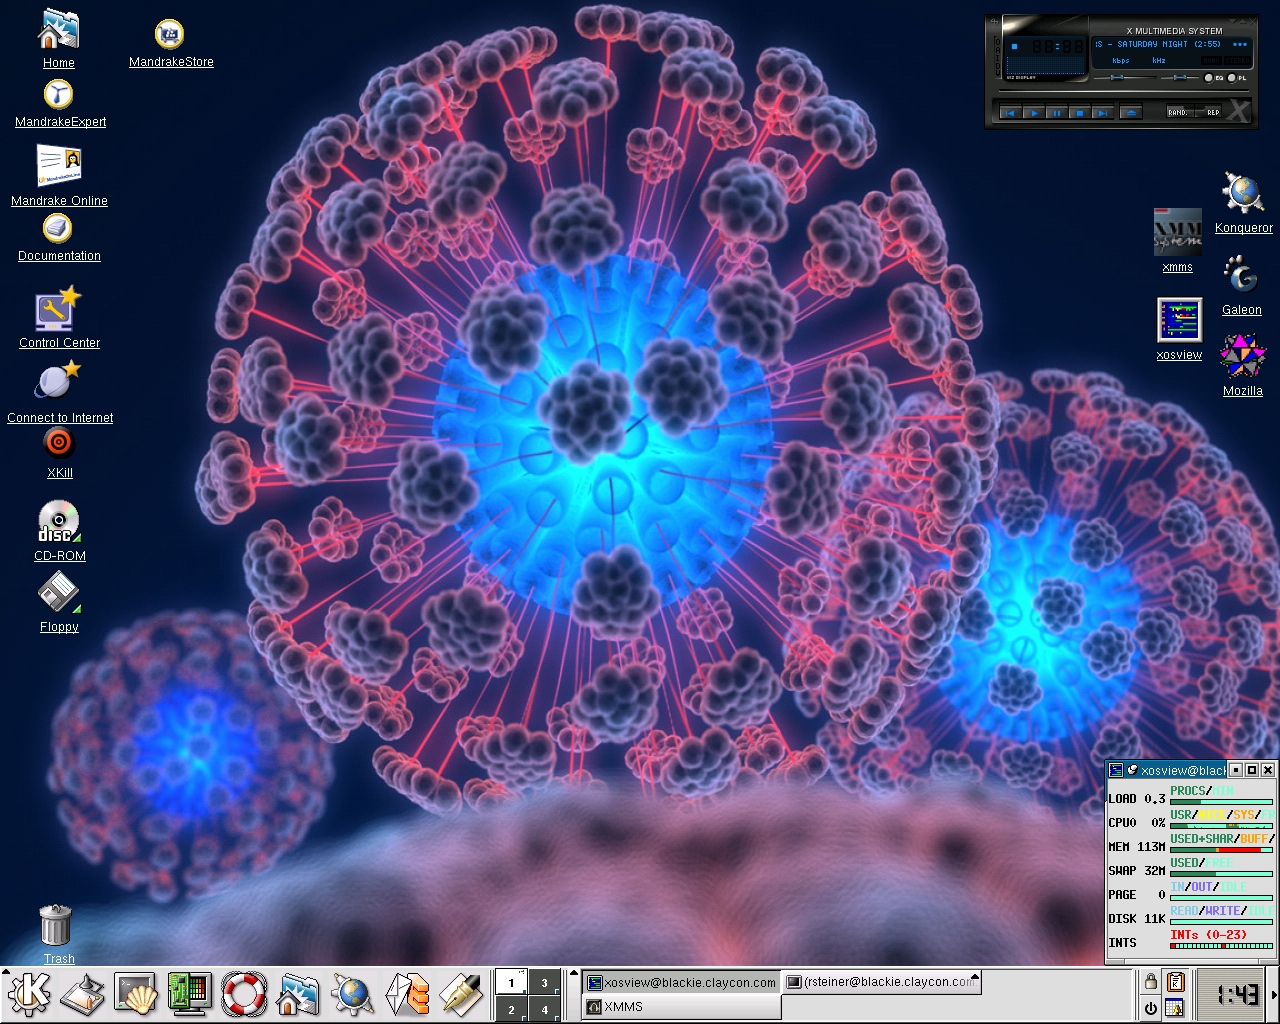Launch the Konqueror desktop icon

click(1243, 202)
